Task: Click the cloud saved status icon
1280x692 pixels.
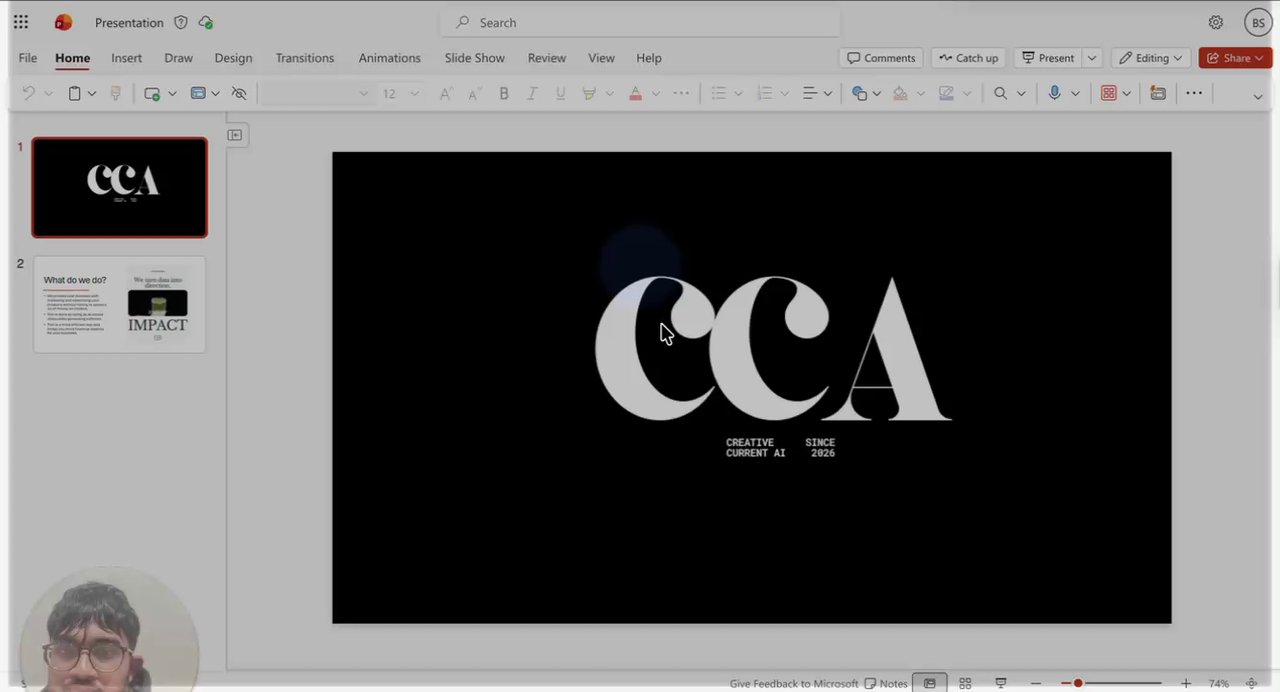Action: (x=206, y=22)
